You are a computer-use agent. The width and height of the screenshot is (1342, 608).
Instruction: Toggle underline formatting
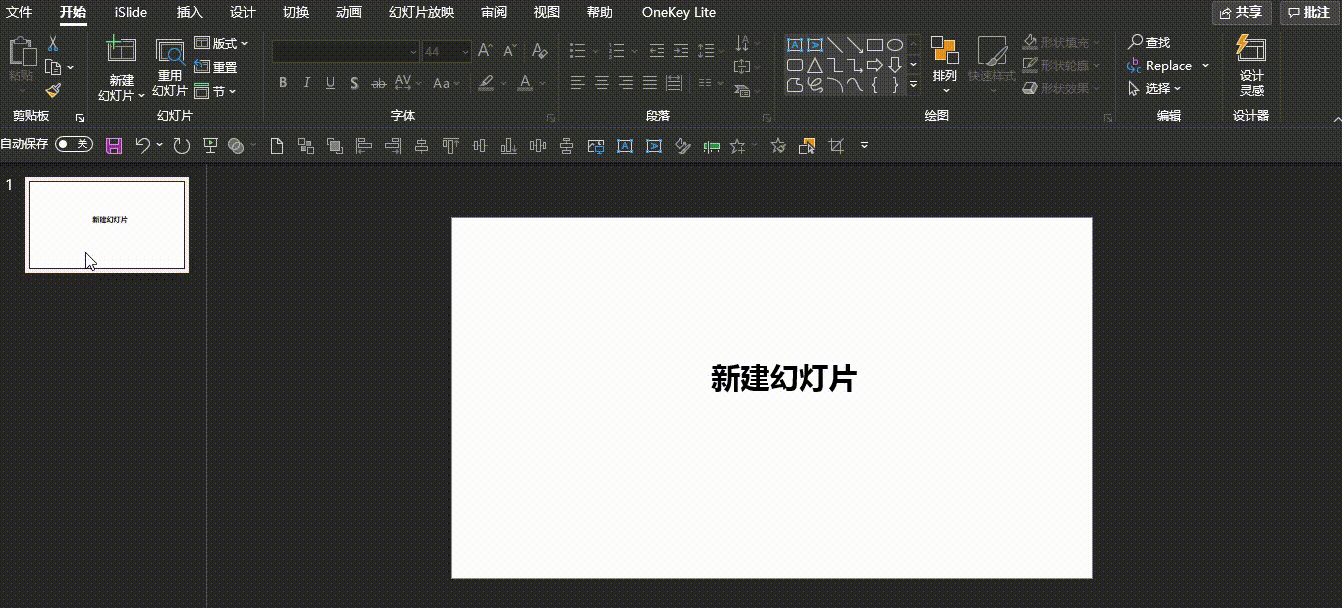[x=330, y=83]
